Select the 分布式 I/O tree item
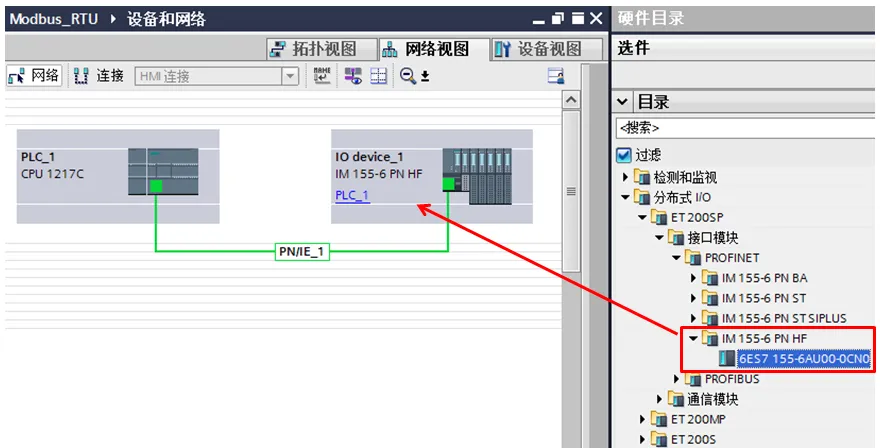 [682, 198]
